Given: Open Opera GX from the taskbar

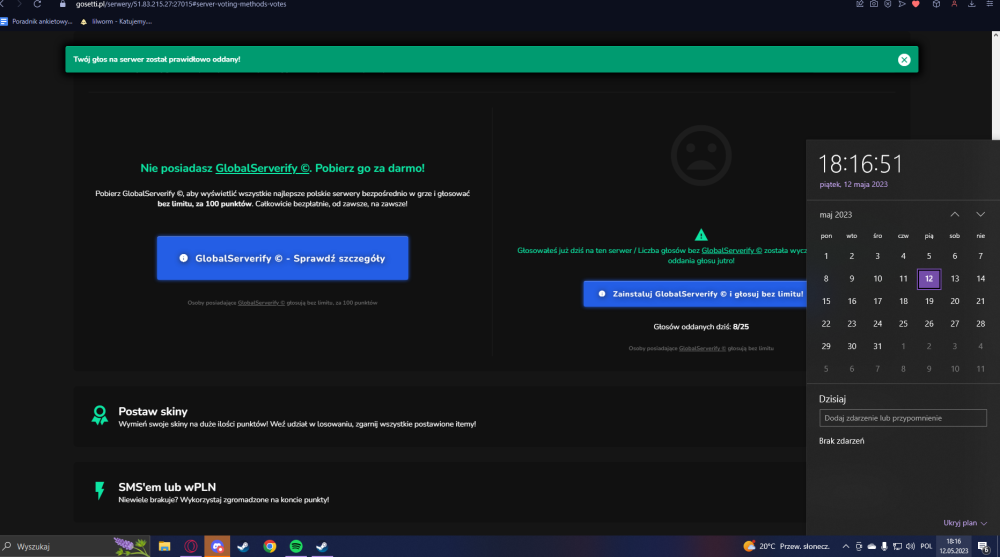Looking at the screenshot, I should (191, 546).
